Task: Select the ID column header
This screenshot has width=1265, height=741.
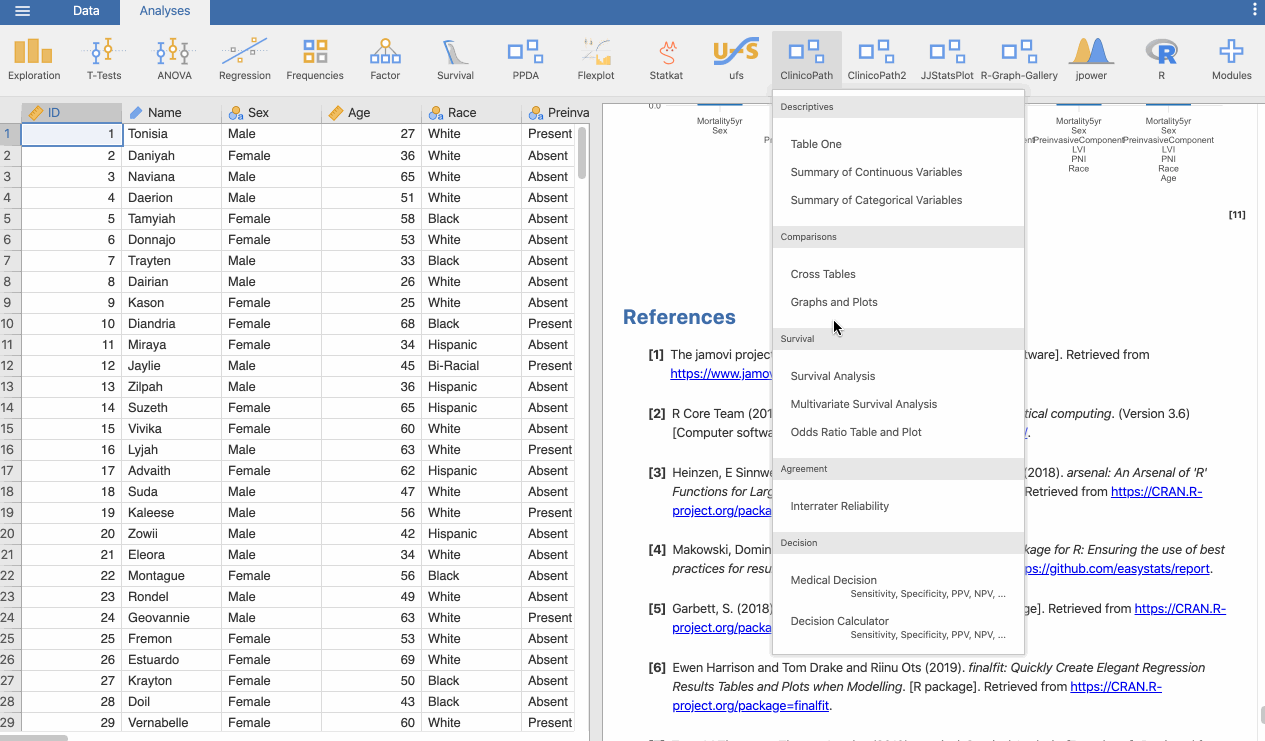Action: click(71, 112)
